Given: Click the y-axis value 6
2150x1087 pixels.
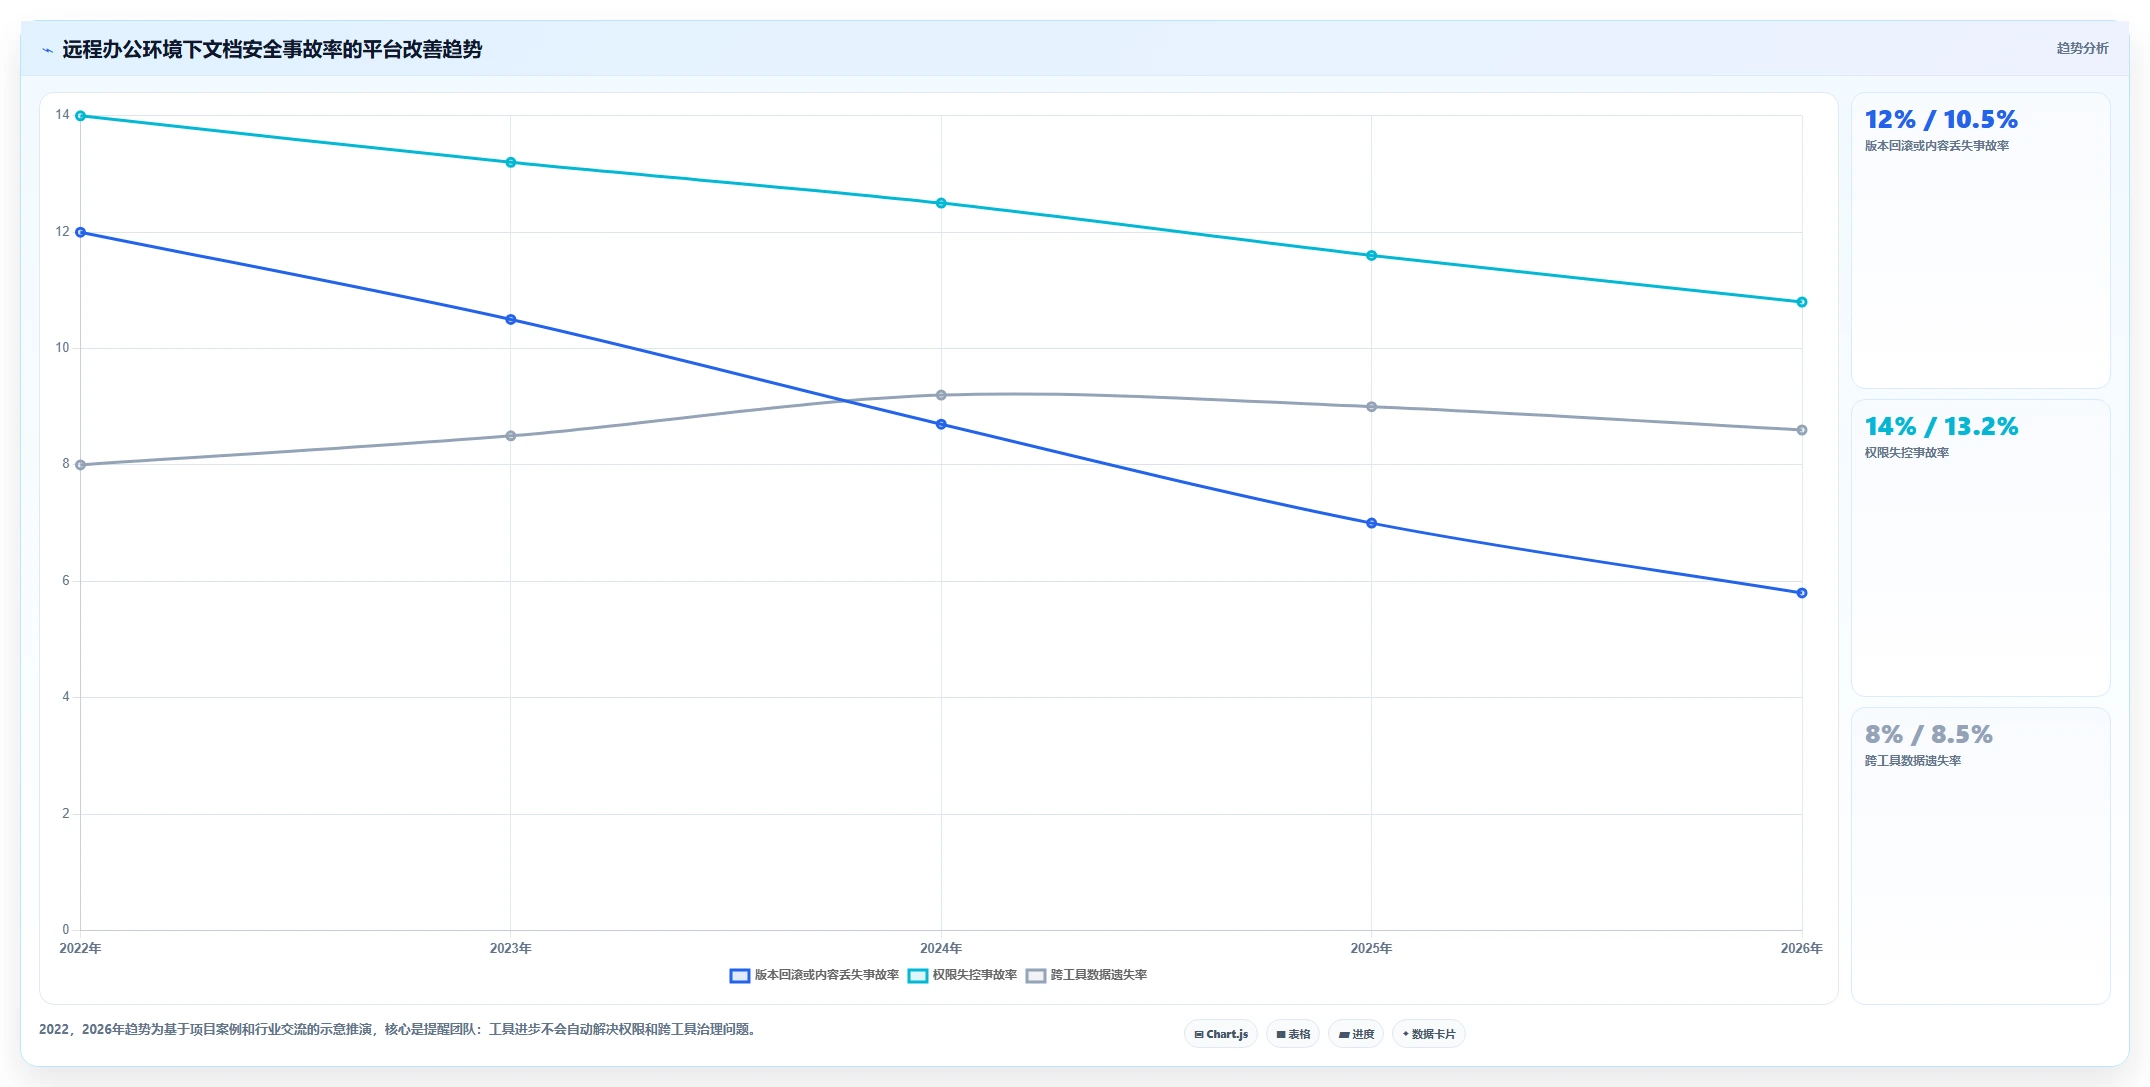Looking at the screenshot, I should click(x=66, y=581).
